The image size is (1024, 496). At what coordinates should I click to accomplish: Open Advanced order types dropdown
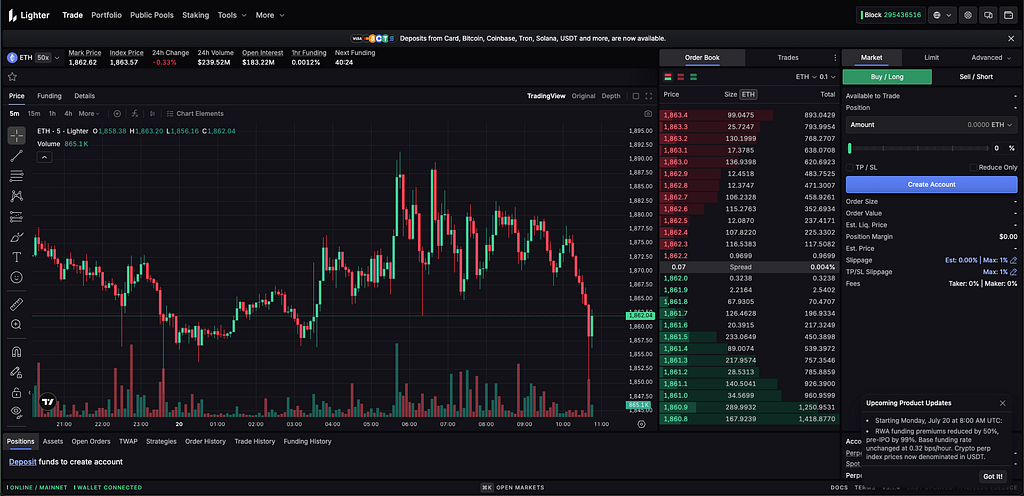(x=990, y=57)
